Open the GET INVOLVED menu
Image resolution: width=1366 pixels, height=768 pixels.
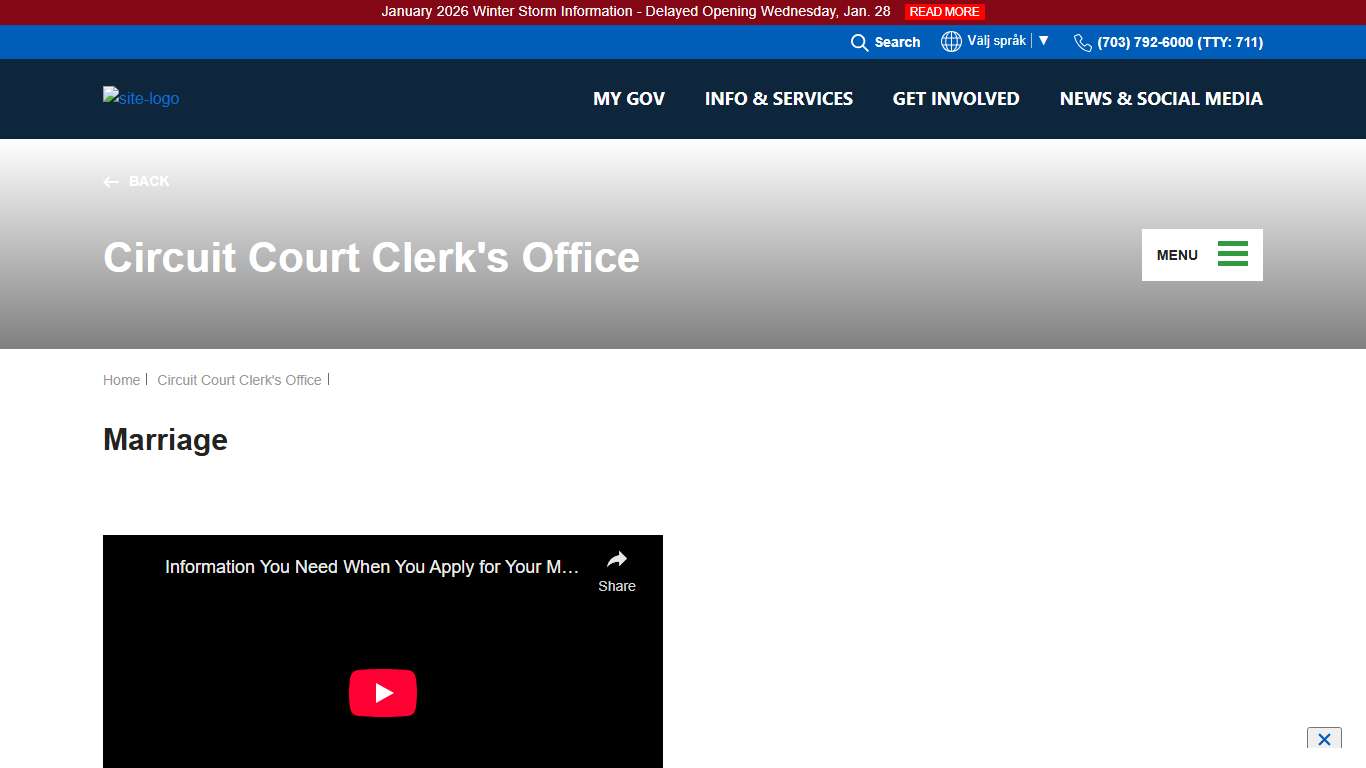coord(956,99)
